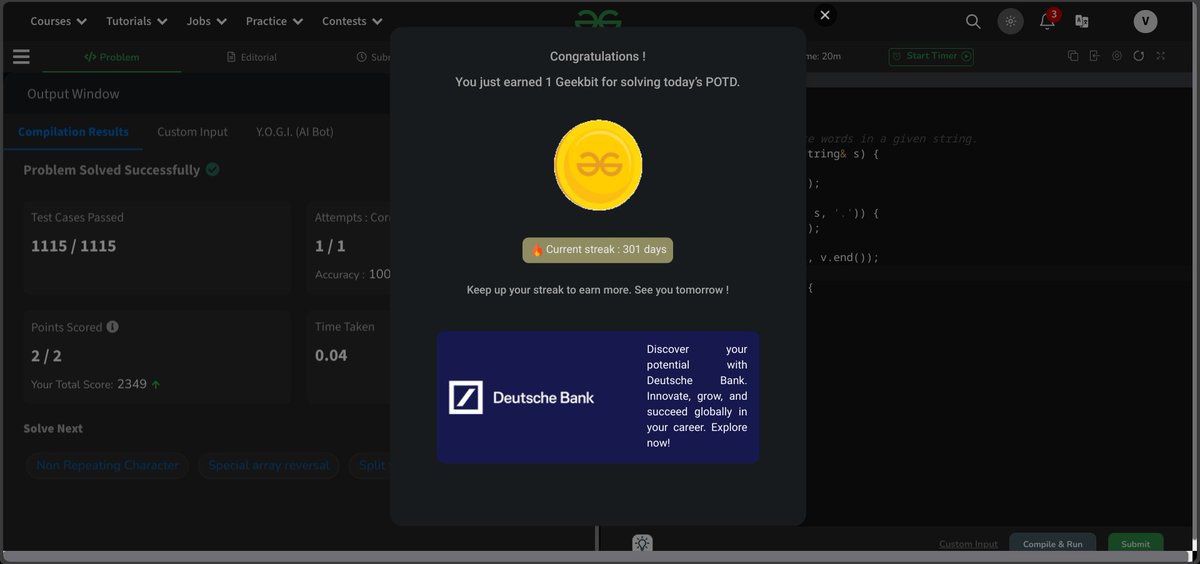Click the horizontal scrollbar at the bottom

coord(595,557)
